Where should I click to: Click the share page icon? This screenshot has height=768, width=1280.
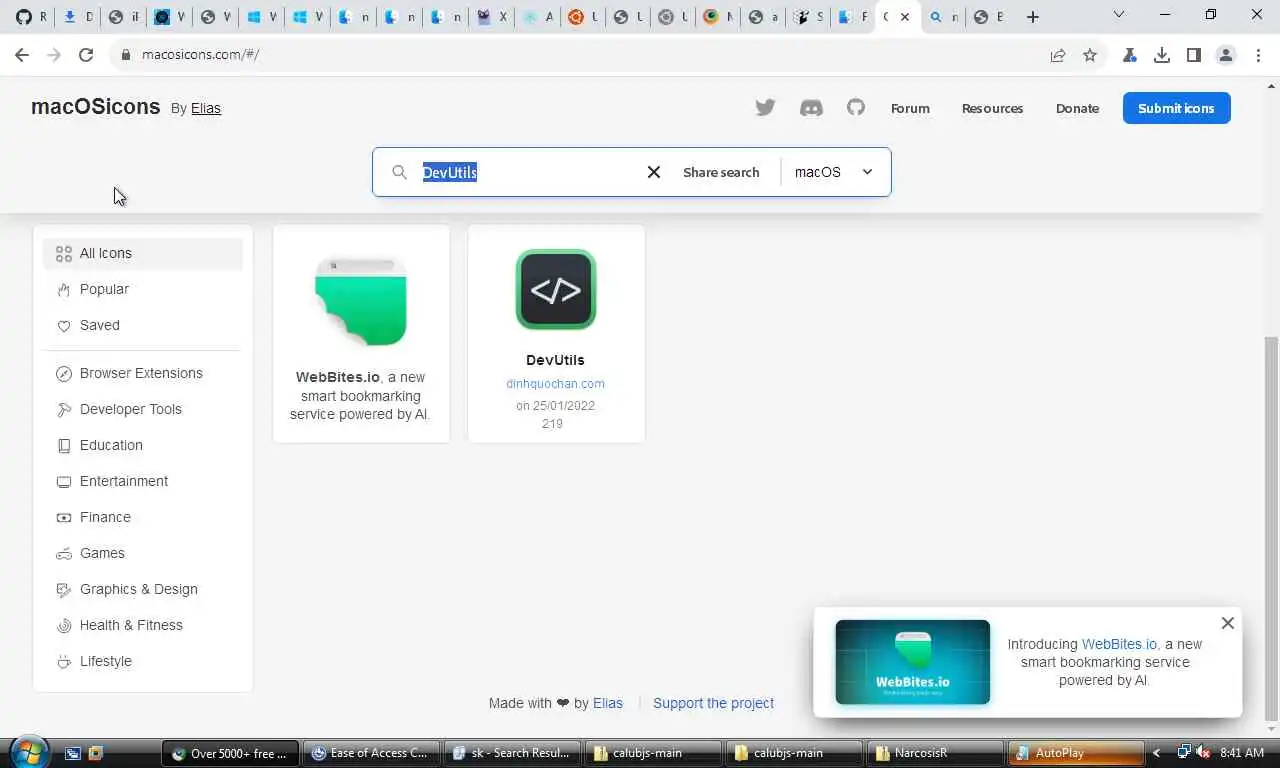1058,55
